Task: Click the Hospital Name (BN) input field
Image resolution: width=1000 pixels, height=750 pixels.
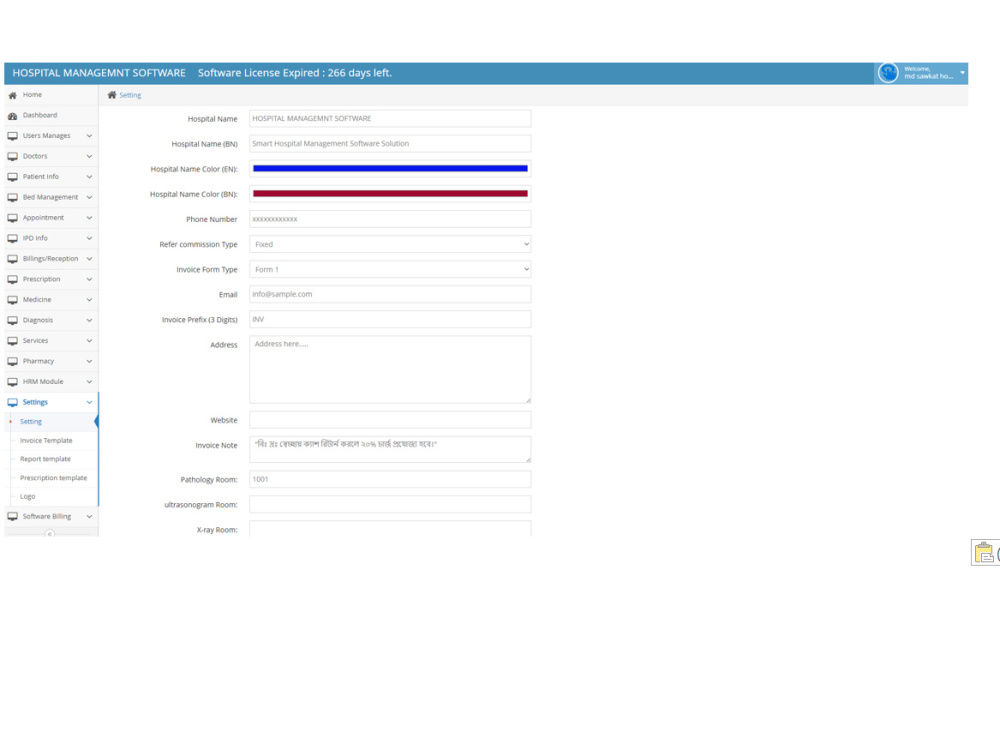Action: [390, 143]
